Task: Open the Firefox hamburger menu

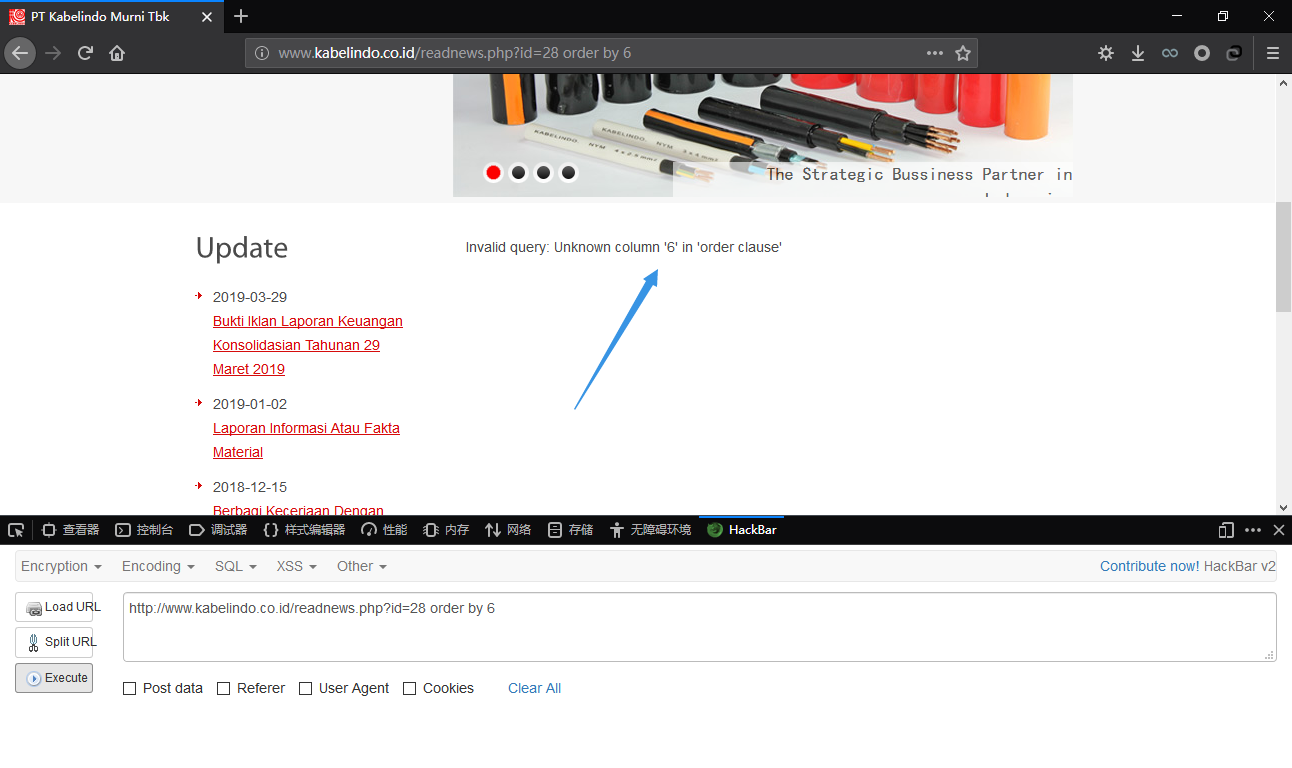Action: (1272, 53)
